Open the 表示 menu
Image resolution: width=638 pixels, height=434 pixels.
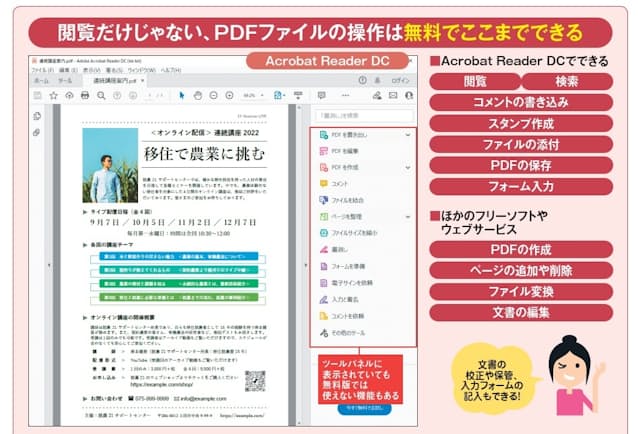92,70
